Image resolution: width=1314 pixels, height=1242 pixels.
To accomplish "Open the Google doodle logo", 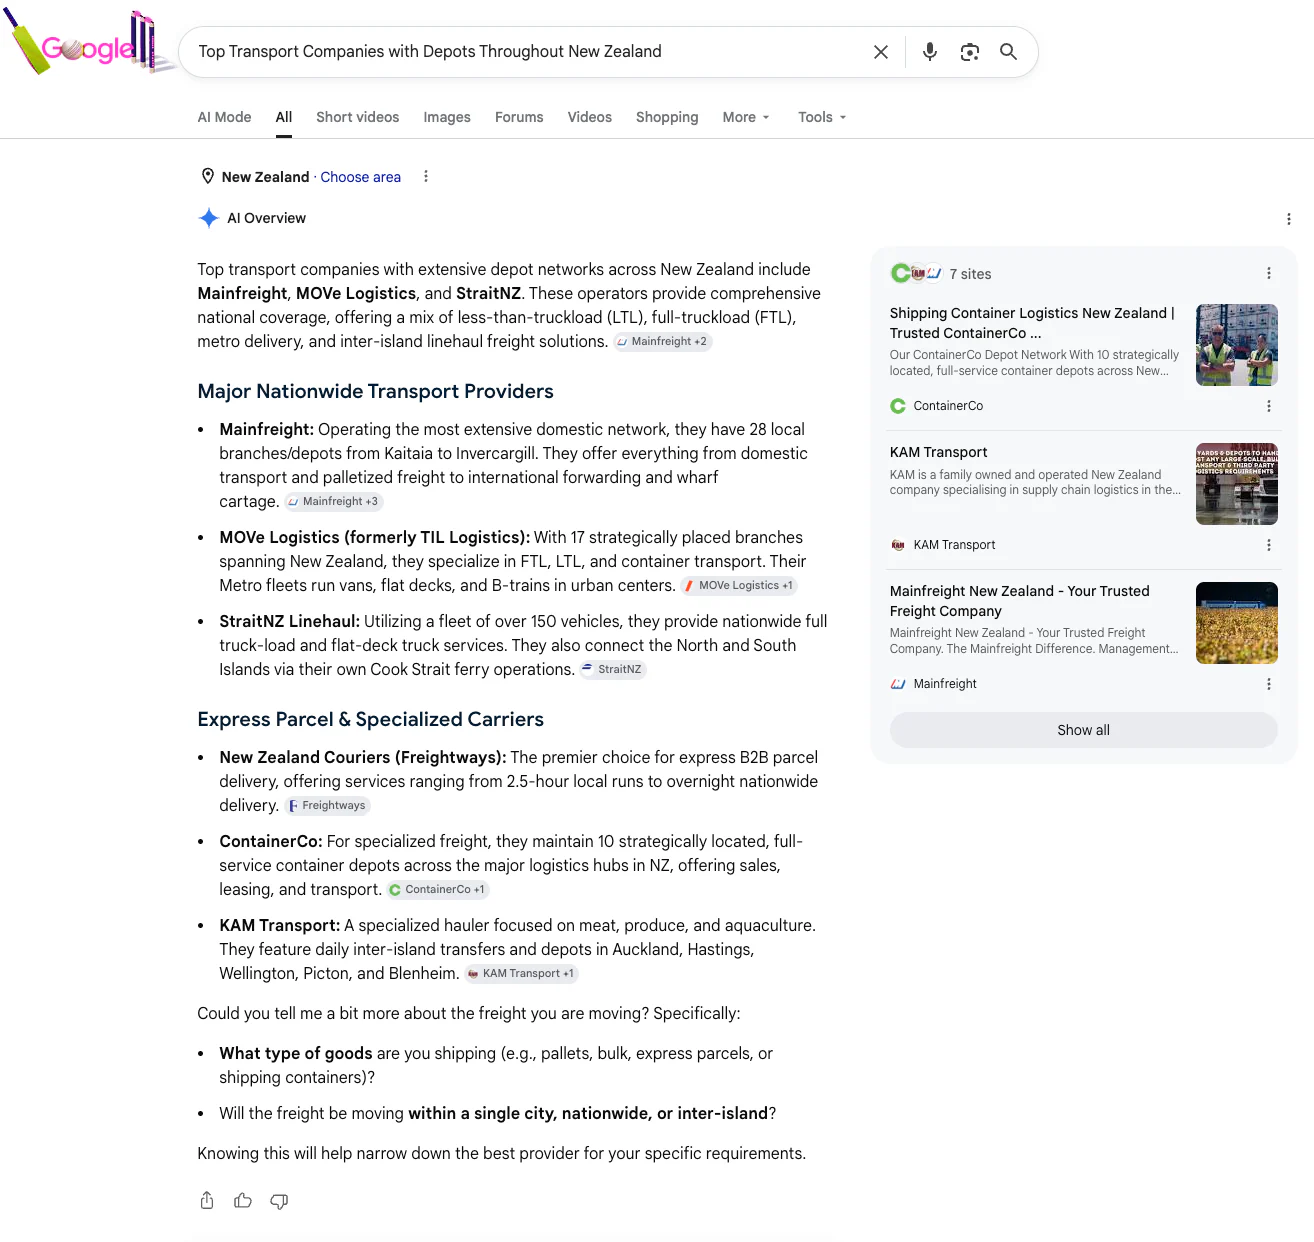I will pyautogui.click(x=88, y=43).
